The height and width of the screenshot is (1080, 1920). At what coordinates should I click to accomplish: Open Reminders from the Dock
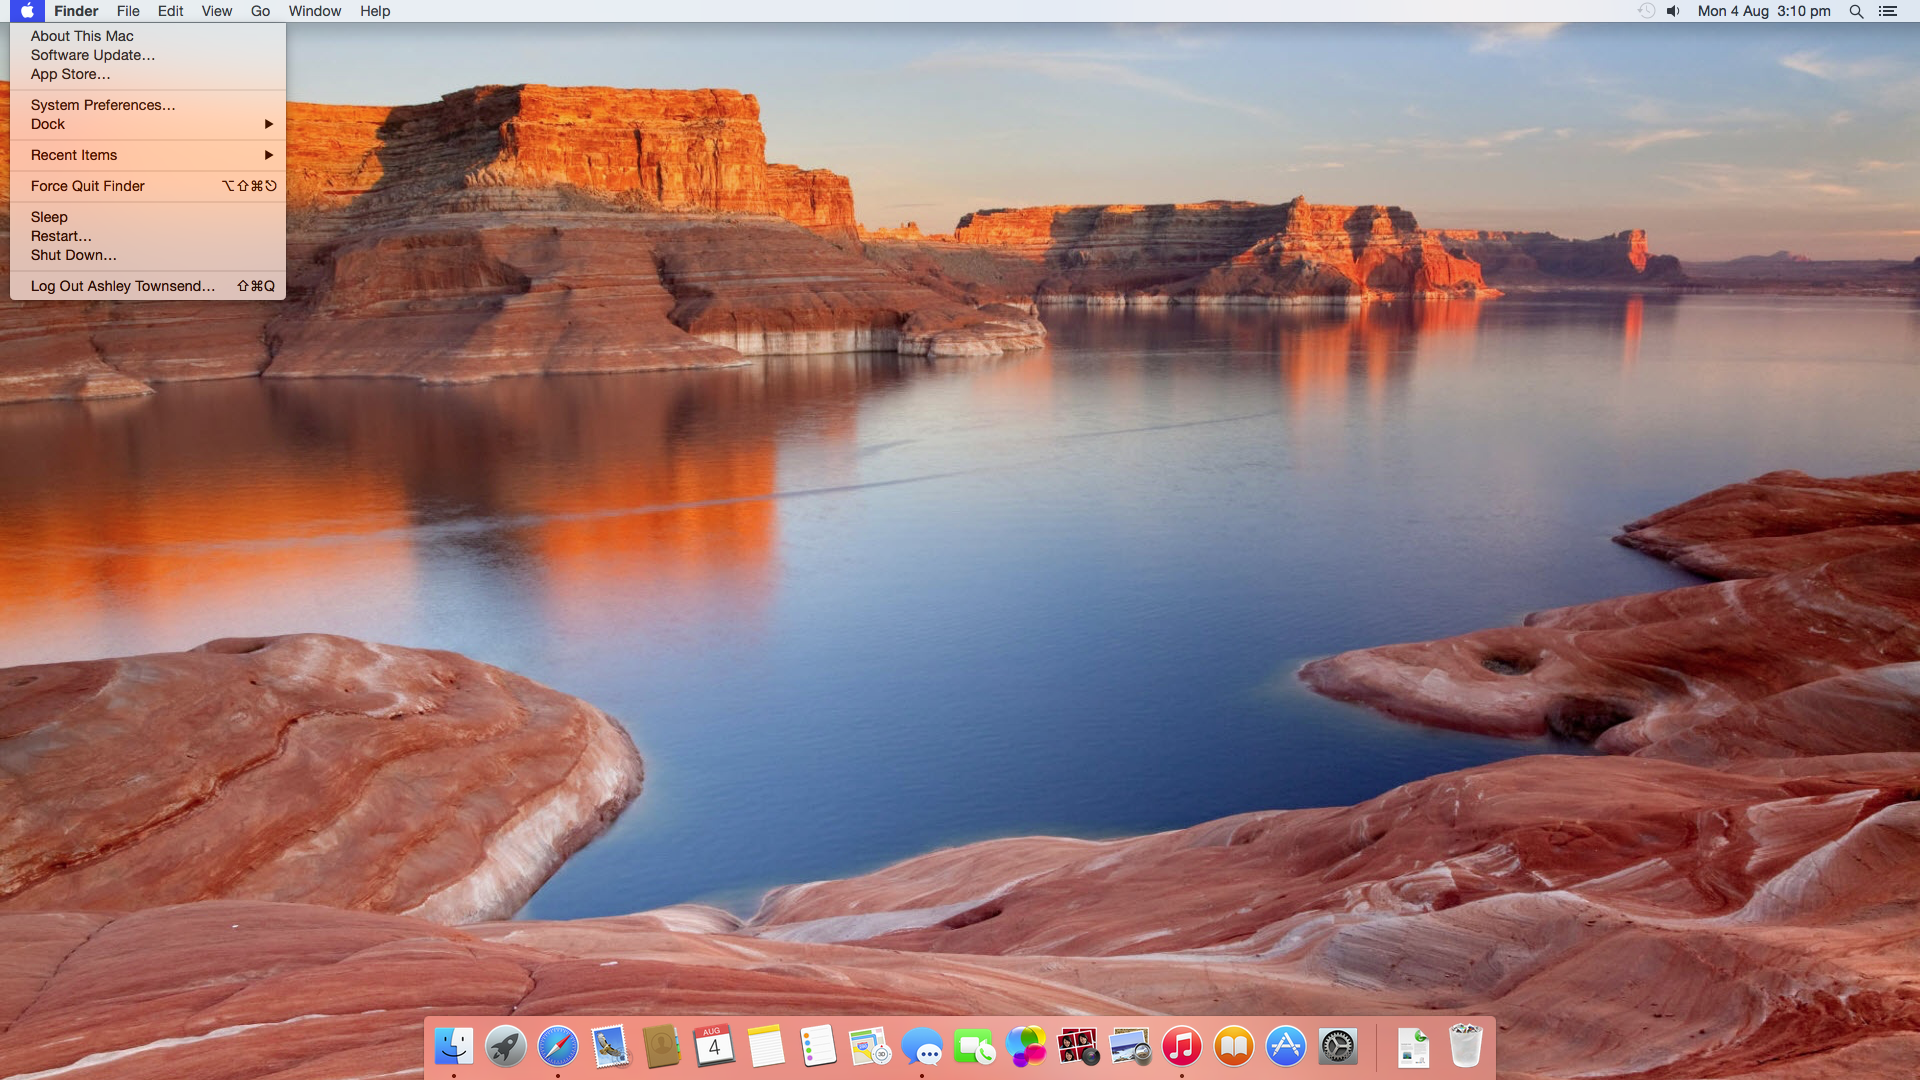[818, 1047]
